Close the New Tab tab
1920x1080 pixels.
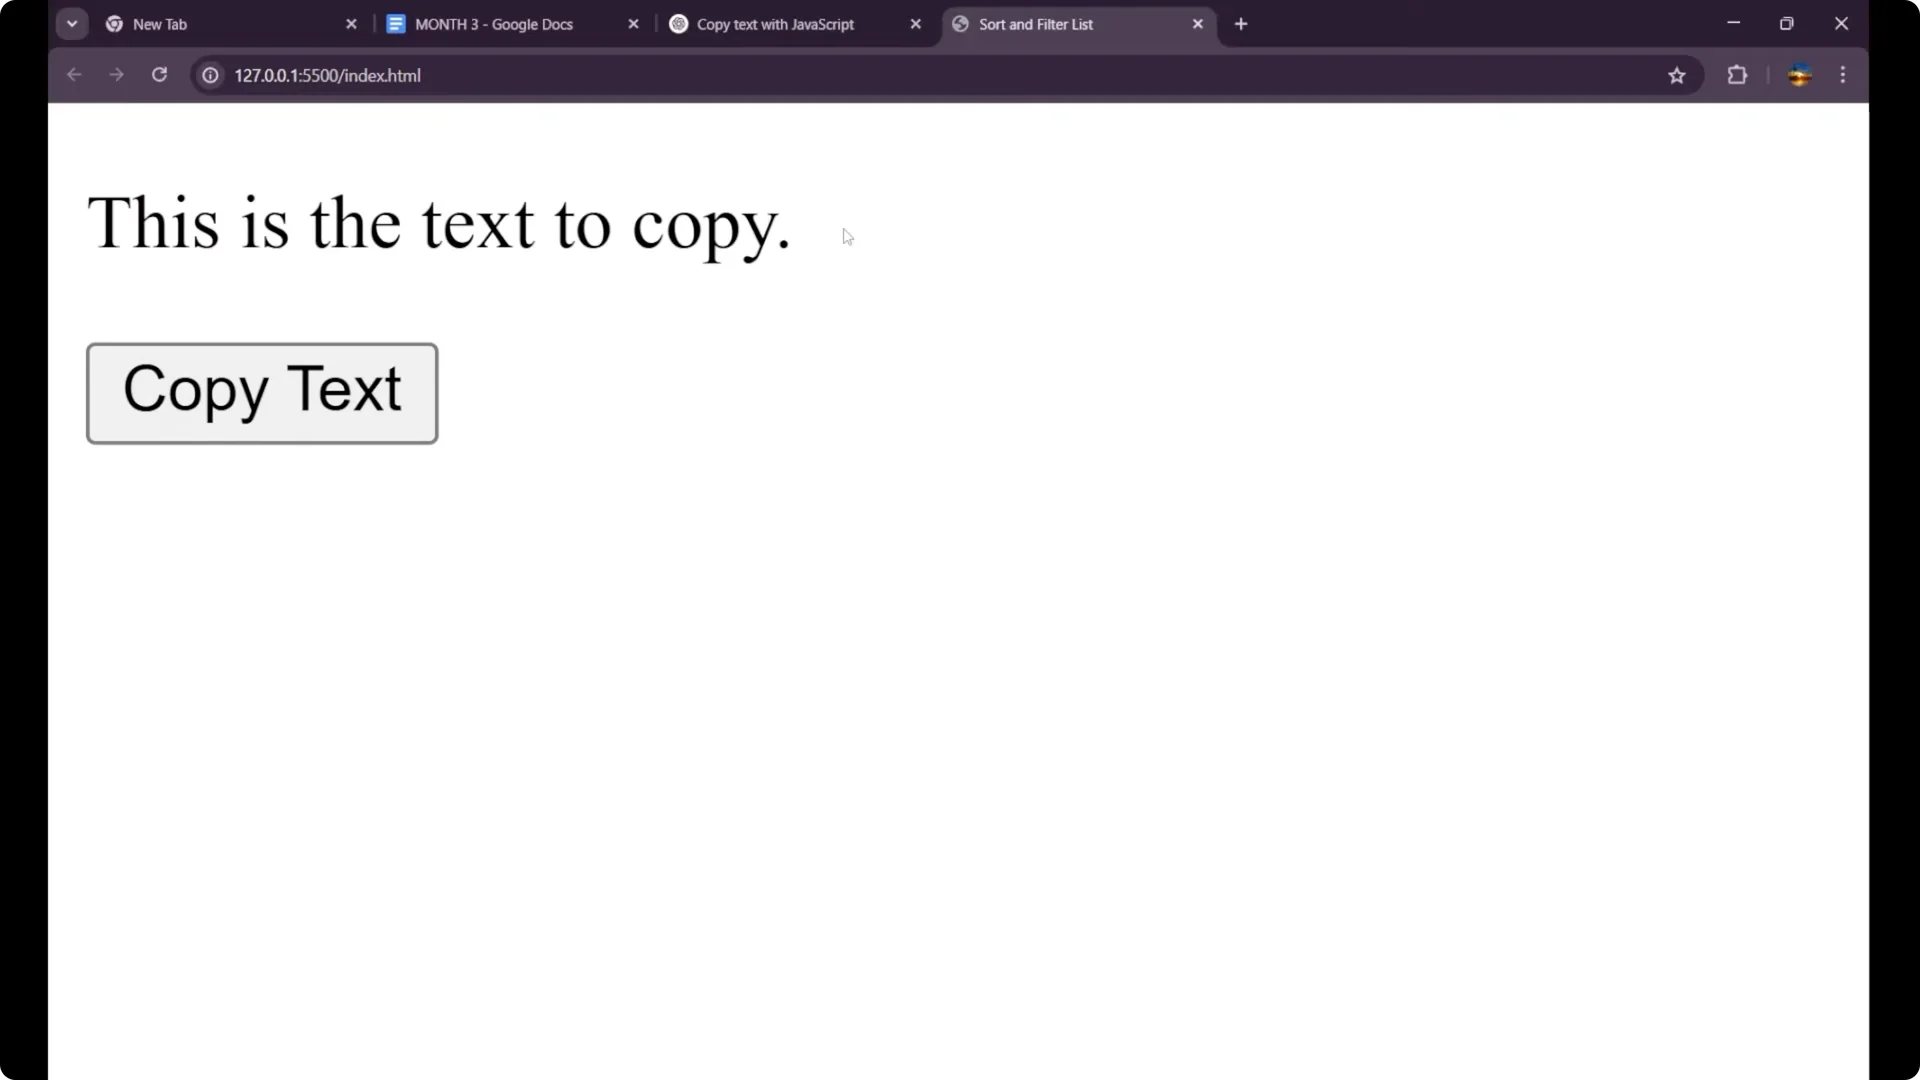tap(352, 23)
